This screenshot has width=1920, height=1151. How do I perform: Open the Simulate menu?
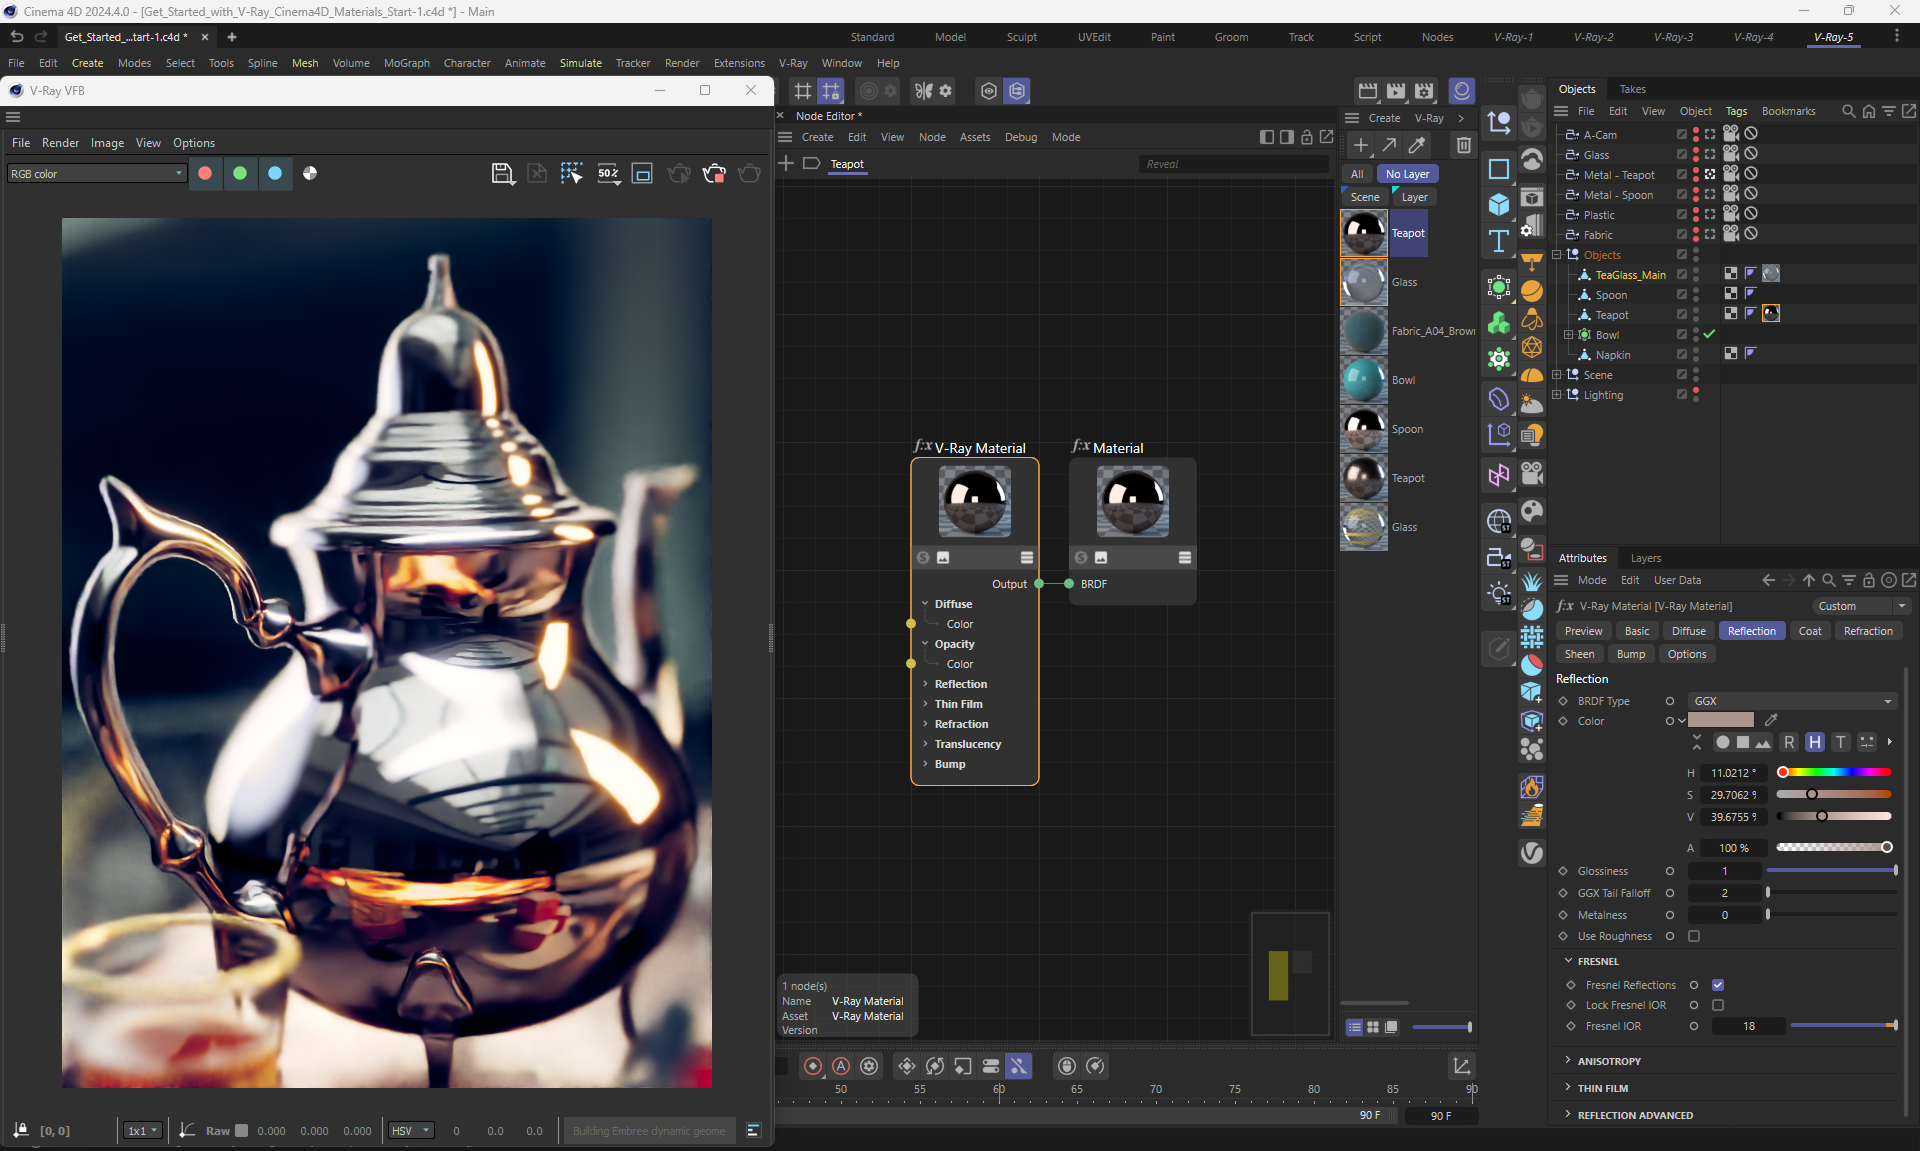tap(580, 63)
